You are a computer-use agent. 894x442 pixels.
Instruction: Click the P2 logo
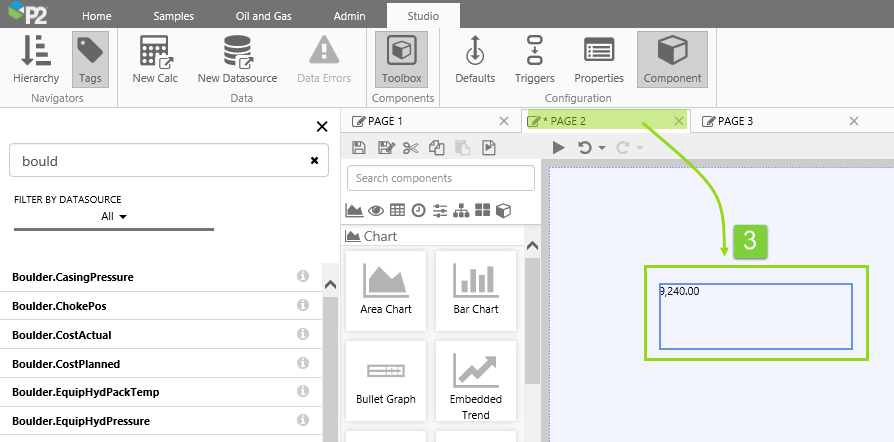tap(28, 13)
